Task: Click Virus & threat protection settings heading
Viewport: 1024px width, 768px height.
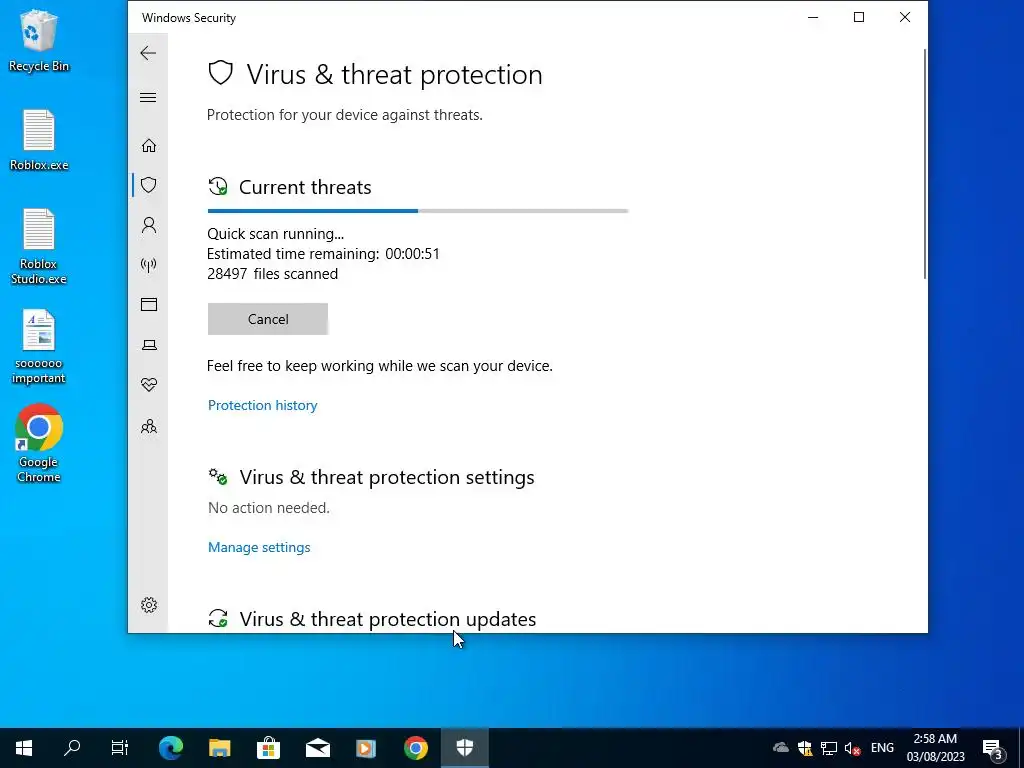Action: (x=387, y=477)
